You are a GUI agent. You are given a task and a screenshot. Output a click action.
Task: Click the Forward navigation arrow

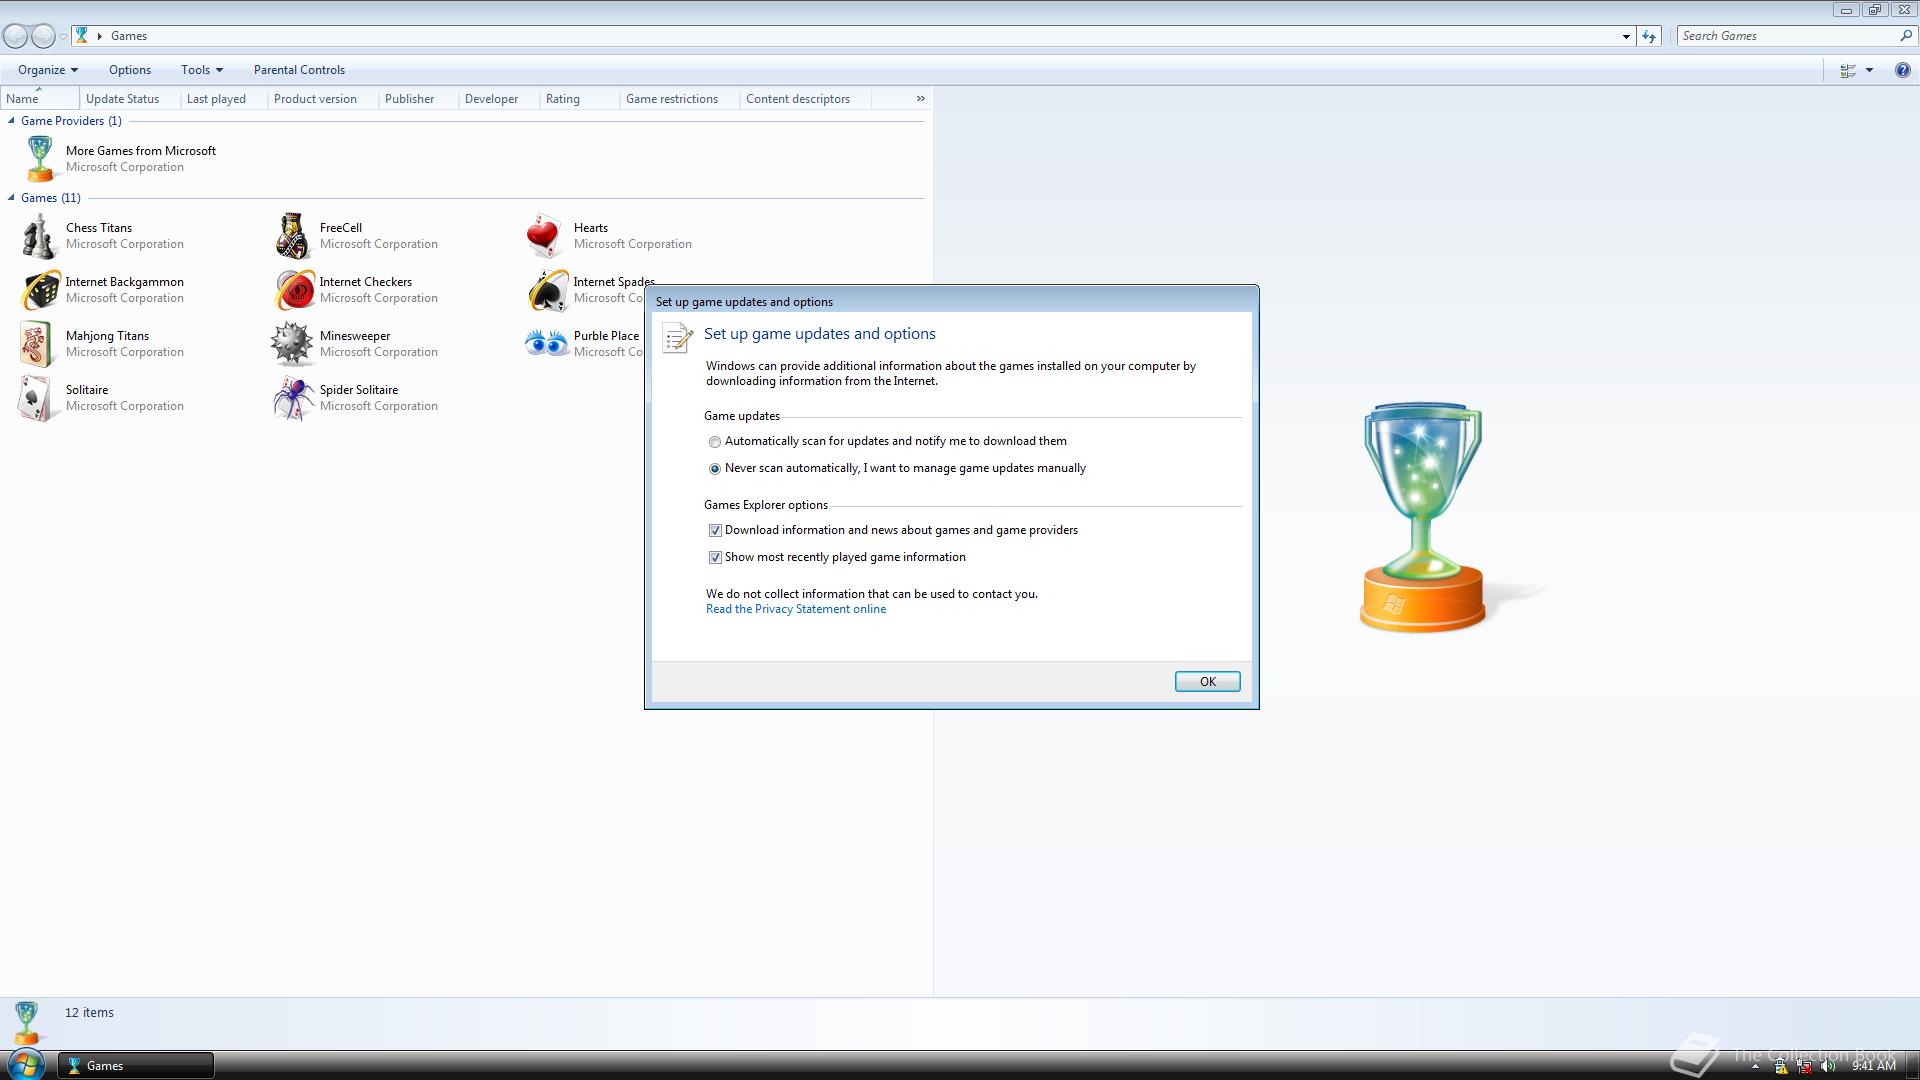click(x=43, y=36)
